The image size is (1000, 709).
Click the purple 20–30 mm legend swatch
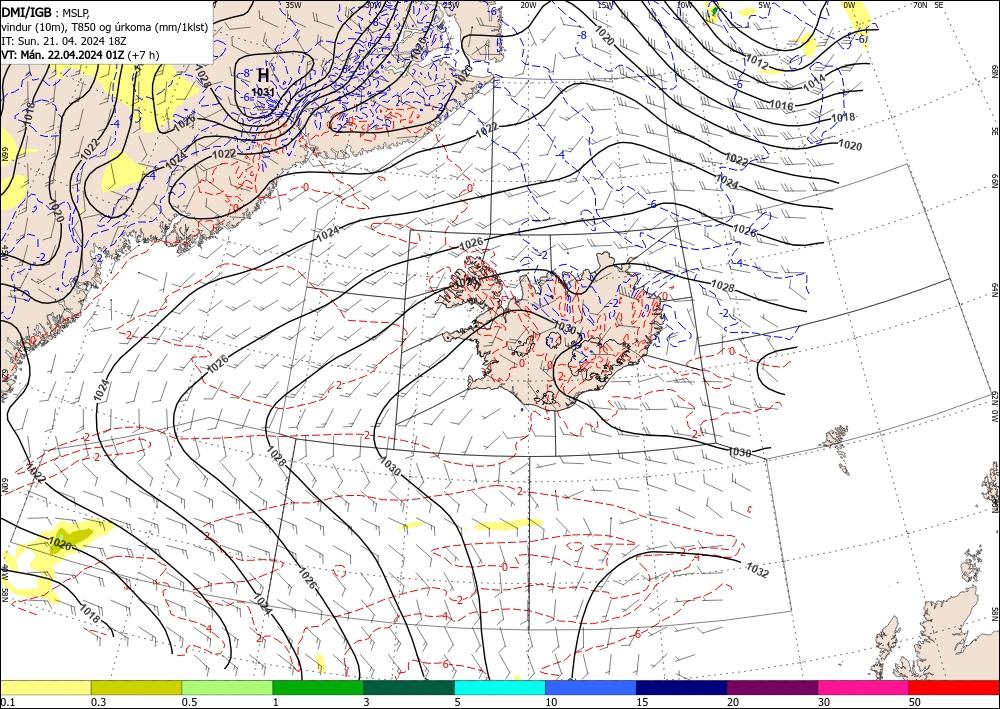point(772,687)
